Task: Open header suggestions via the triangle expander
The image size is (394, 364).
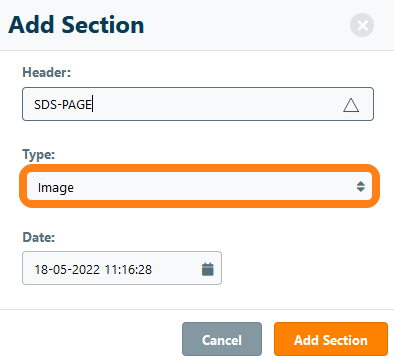Action: (351, 105)
